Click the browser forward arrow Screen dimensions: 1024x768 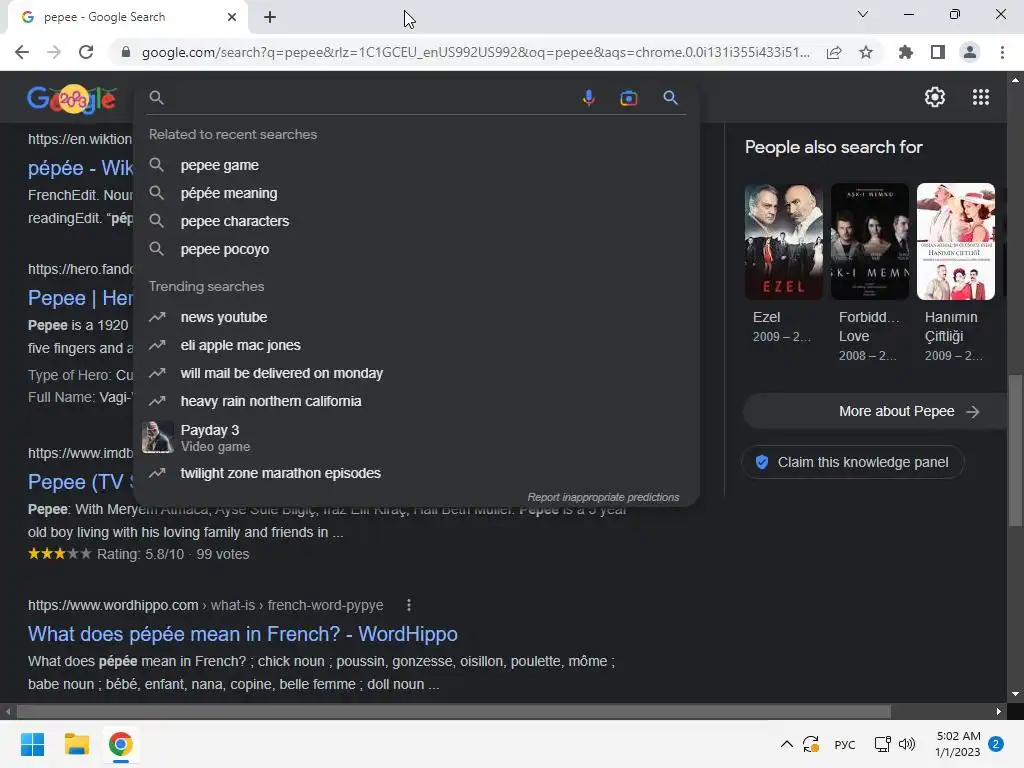coord(54,52)
